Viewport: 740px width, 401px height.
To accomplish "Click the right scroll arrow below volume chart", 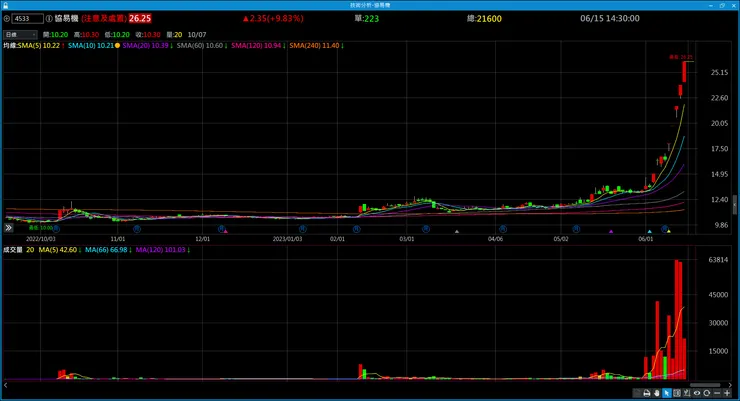I will coord(730,385).
